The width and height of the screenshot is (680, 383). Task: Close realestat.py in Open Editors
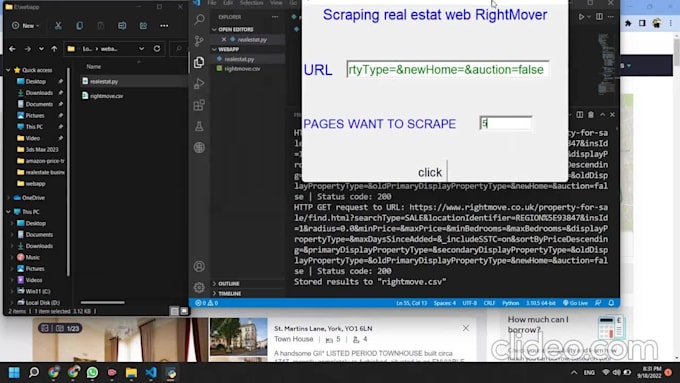(224, 39)
